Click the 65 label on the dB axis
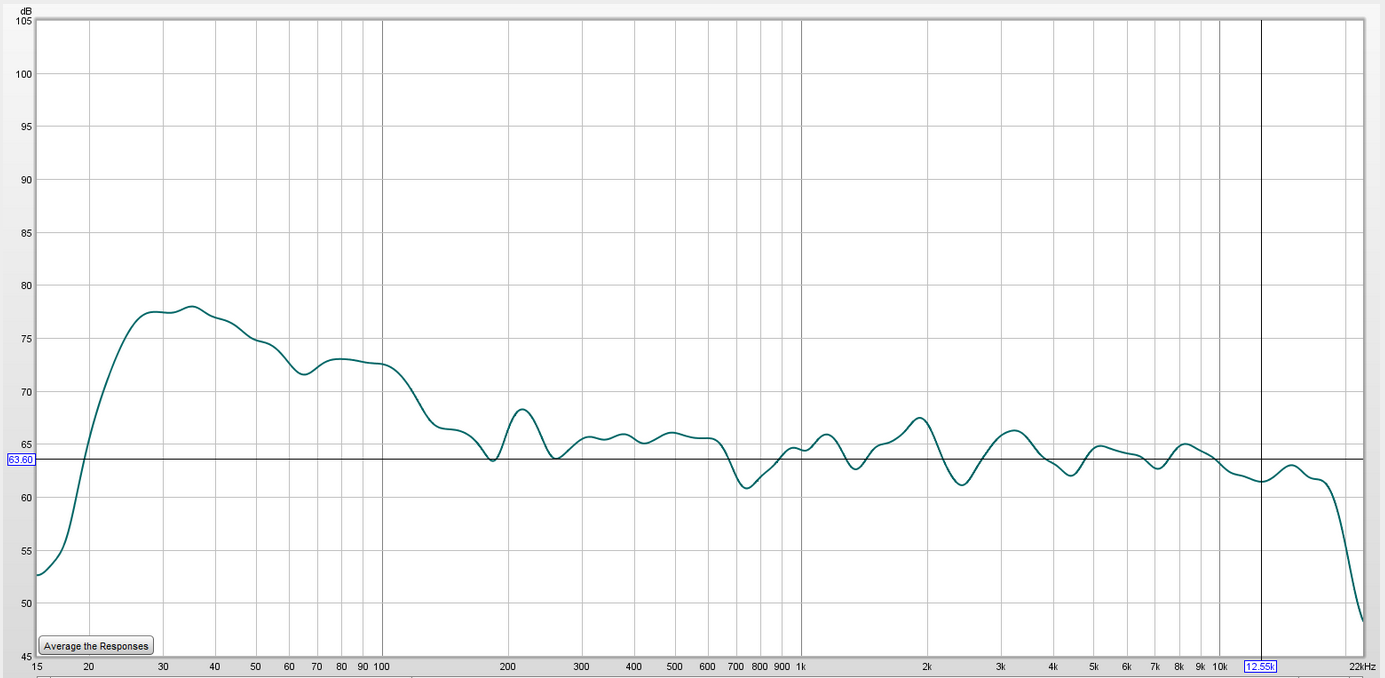1385x678 pixels. 26,445
